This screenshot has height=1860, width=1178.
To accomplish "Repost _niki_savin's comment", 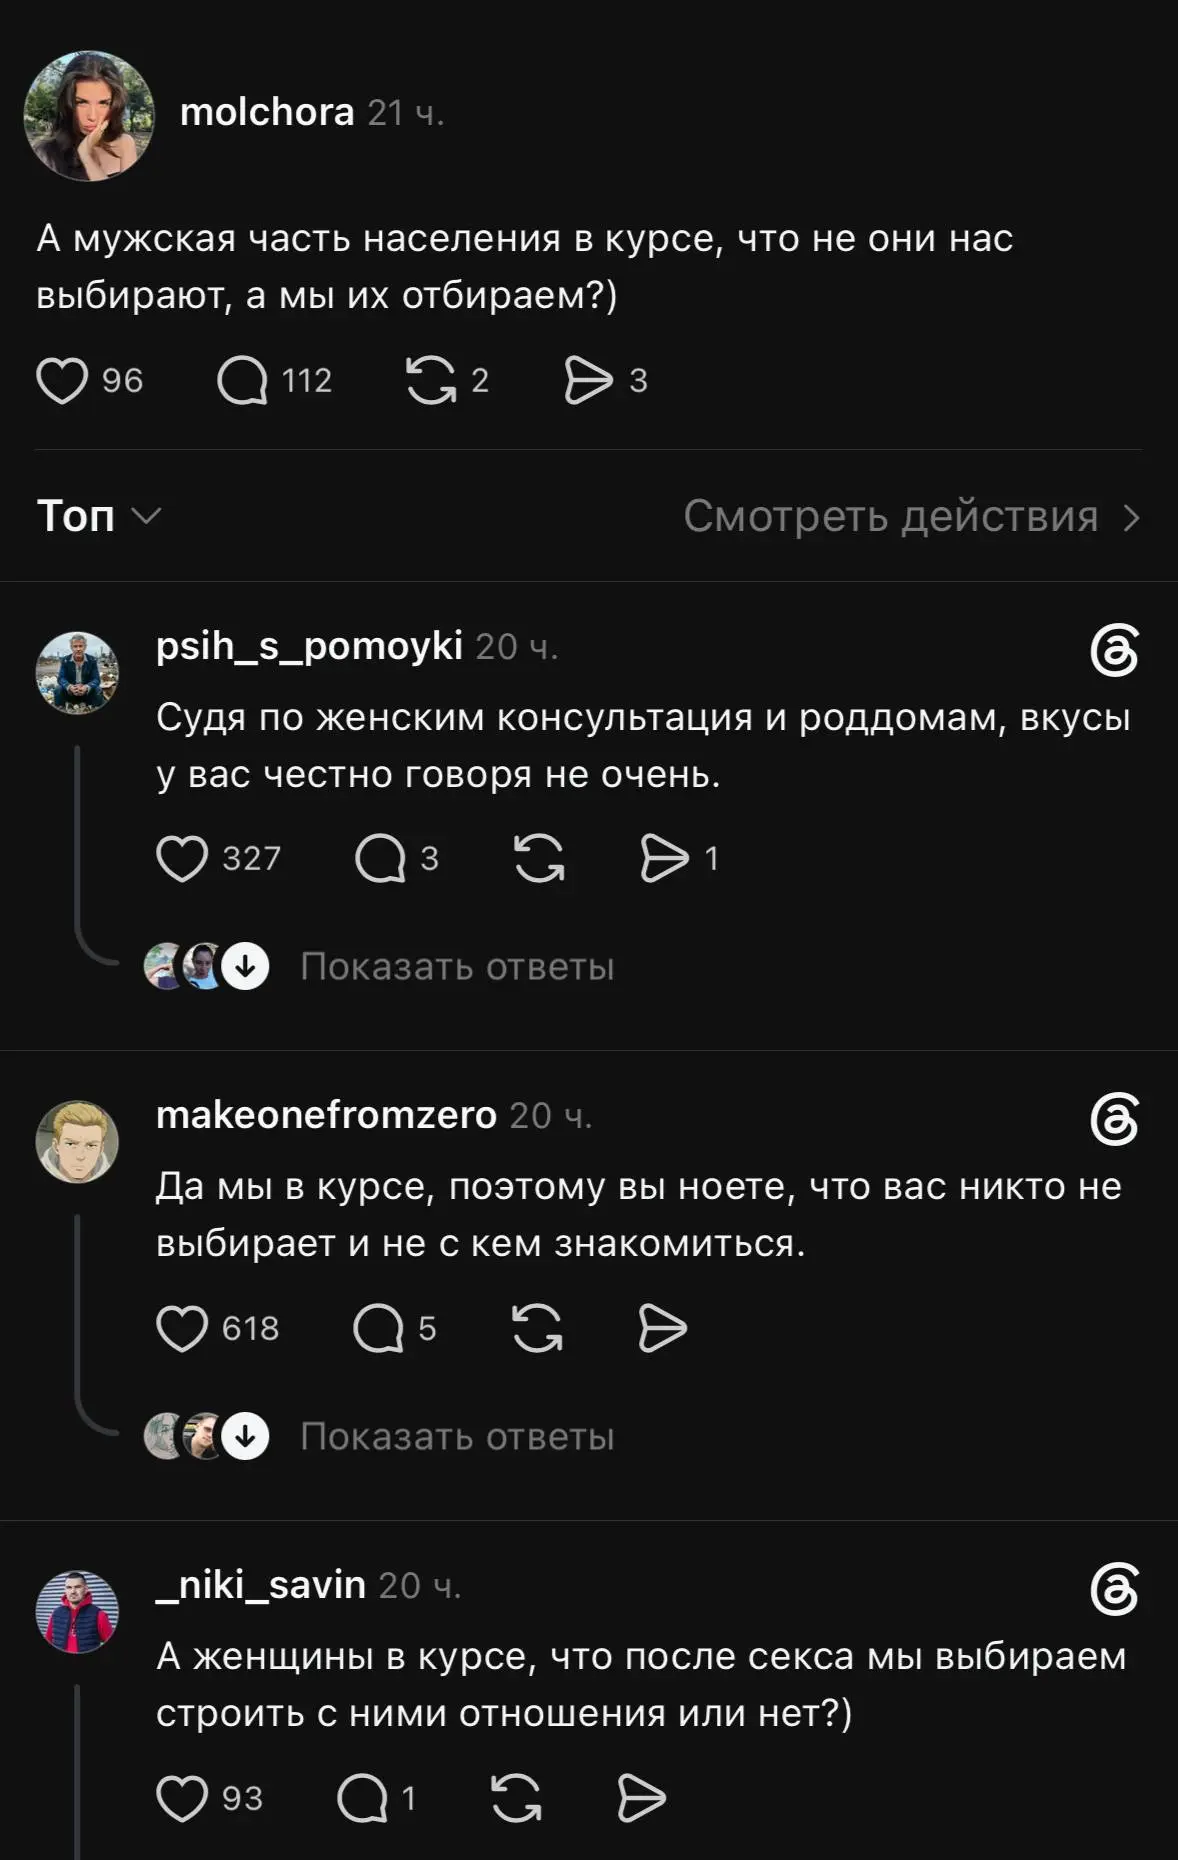I will [517, 1799].
